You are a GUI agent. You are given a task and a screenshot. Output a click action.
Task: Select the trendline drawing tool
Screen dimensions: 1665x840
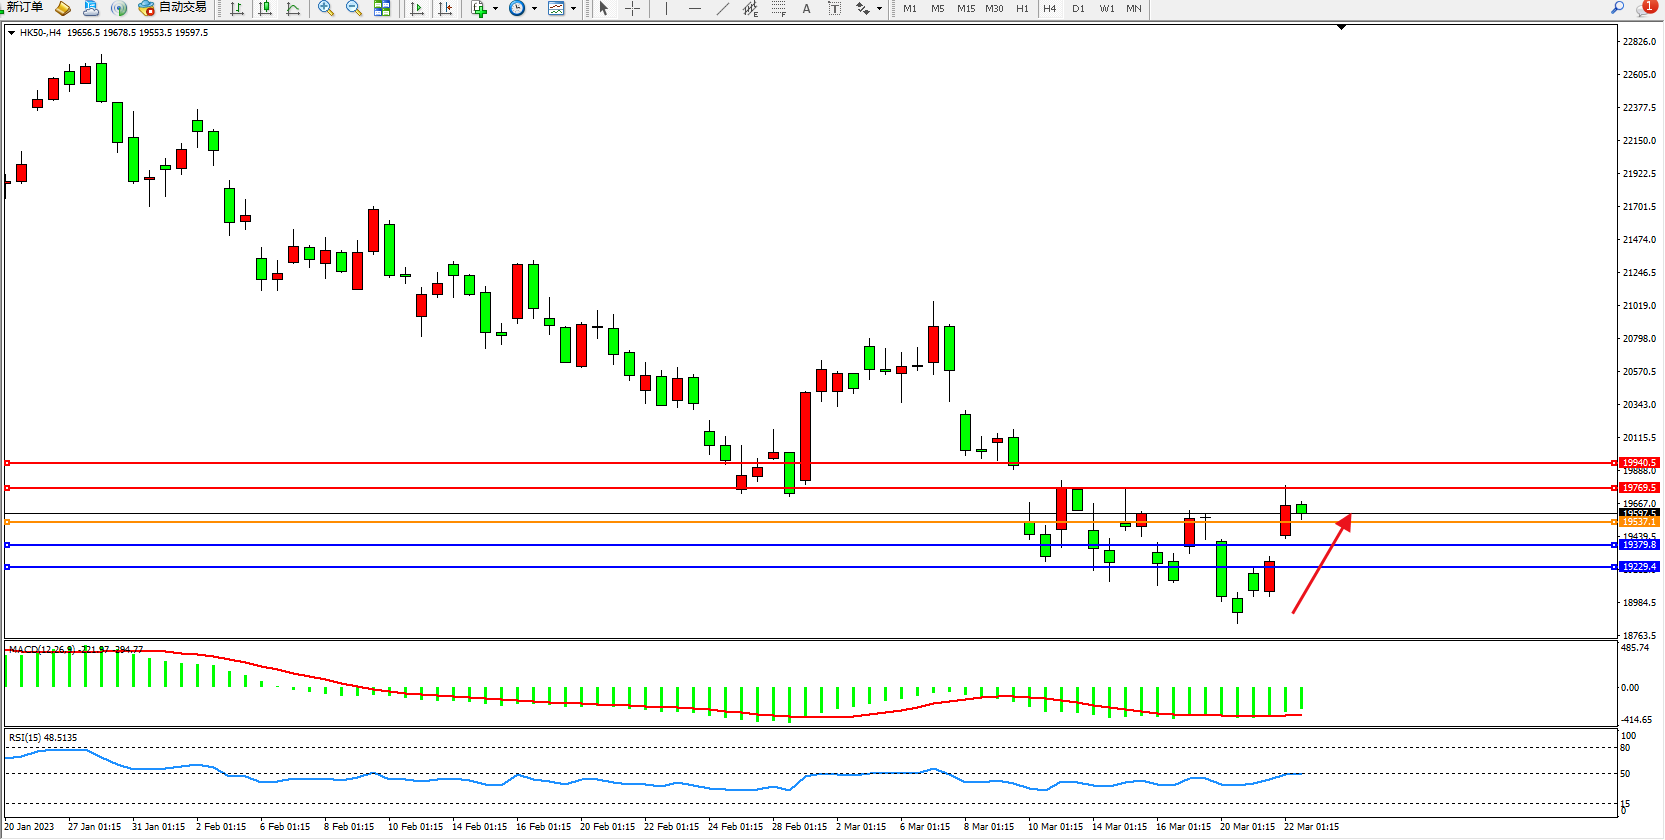point(722,8)
